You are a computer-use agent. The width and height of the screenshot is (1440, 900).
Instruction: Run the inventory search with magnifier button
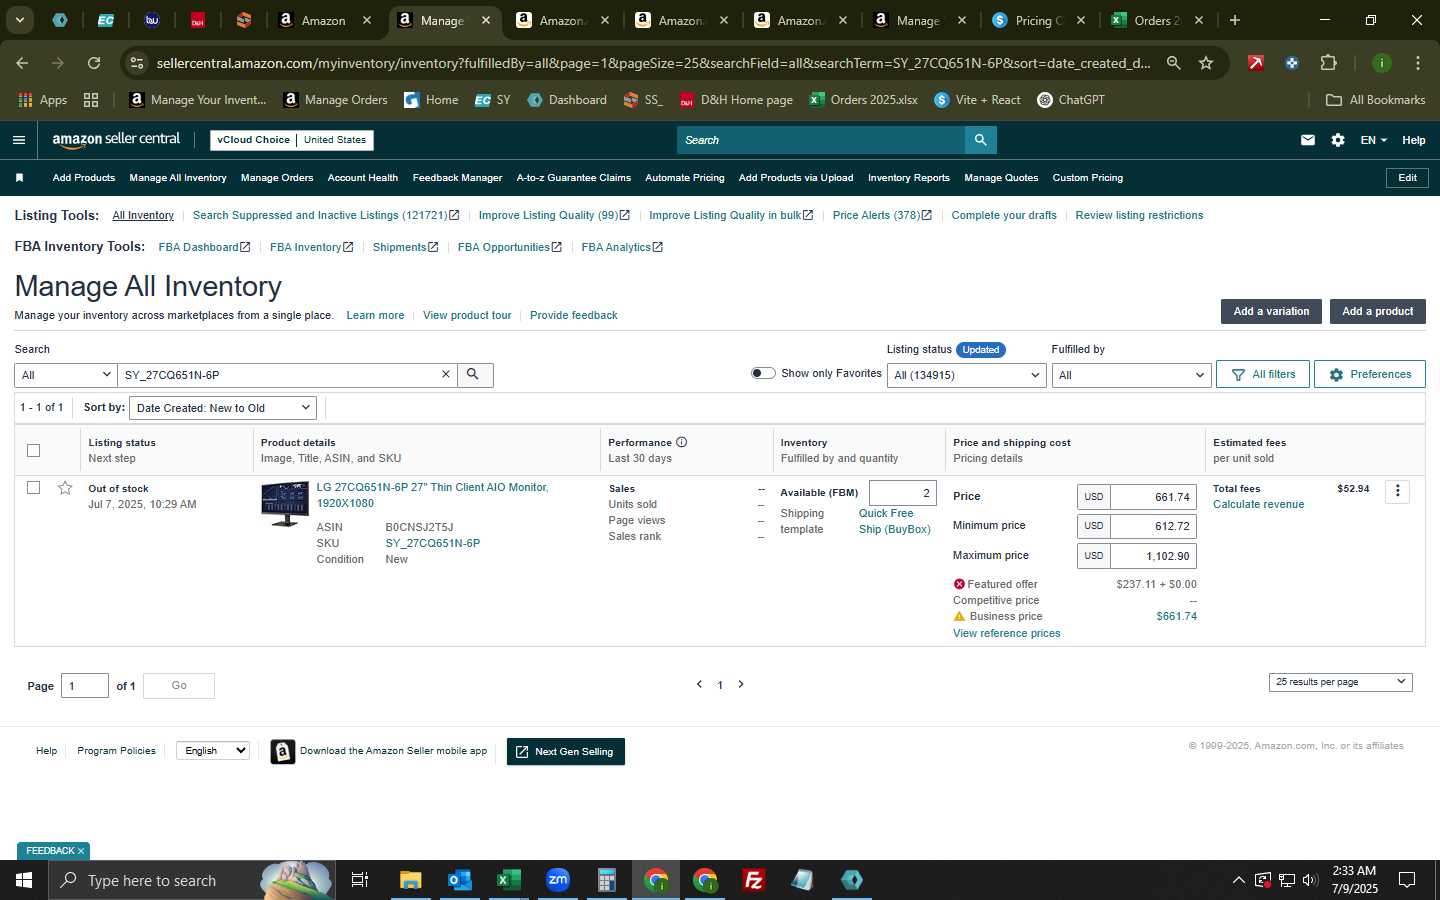coord(473,374)
